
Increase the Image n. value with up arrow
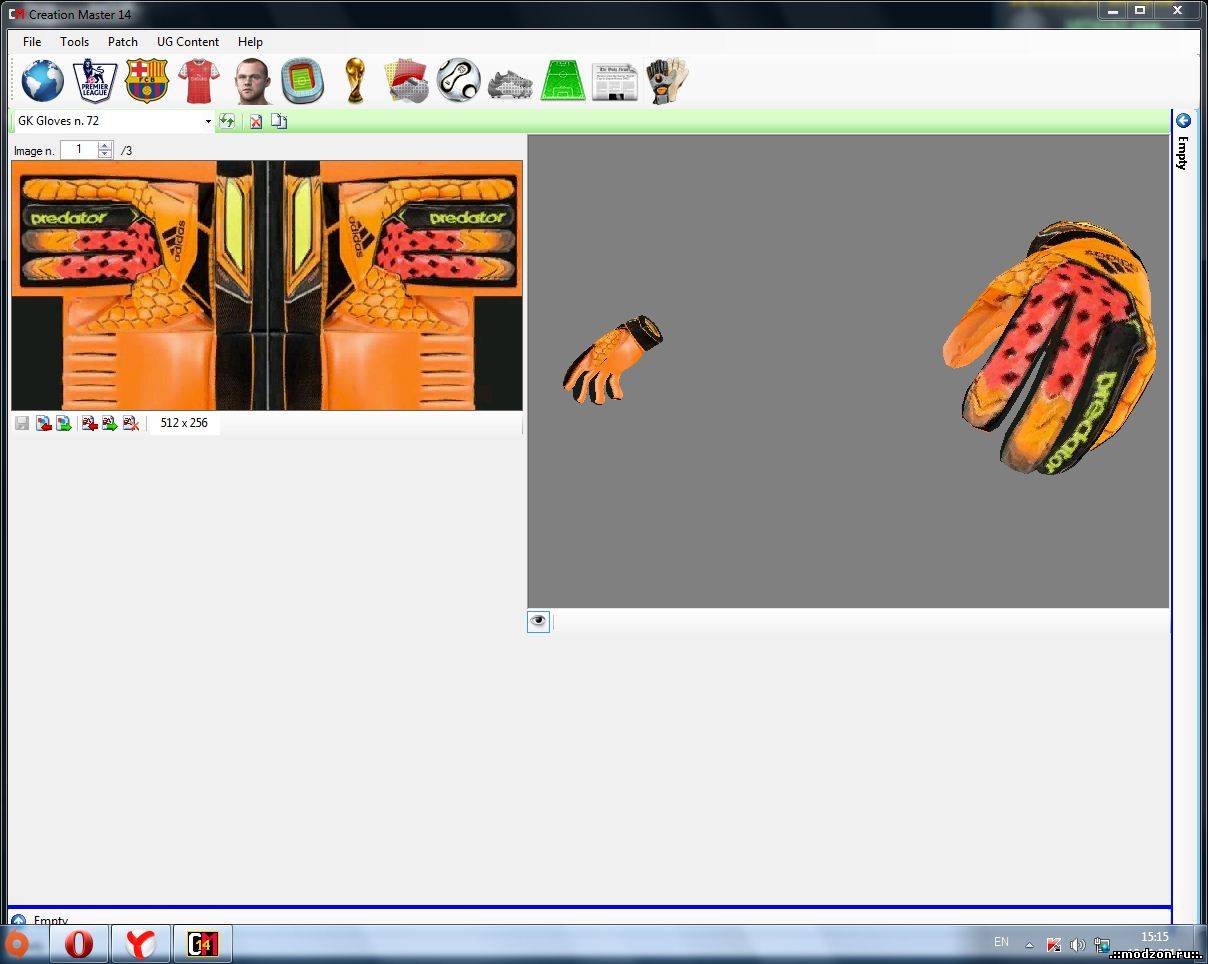[x=105, y=146]
